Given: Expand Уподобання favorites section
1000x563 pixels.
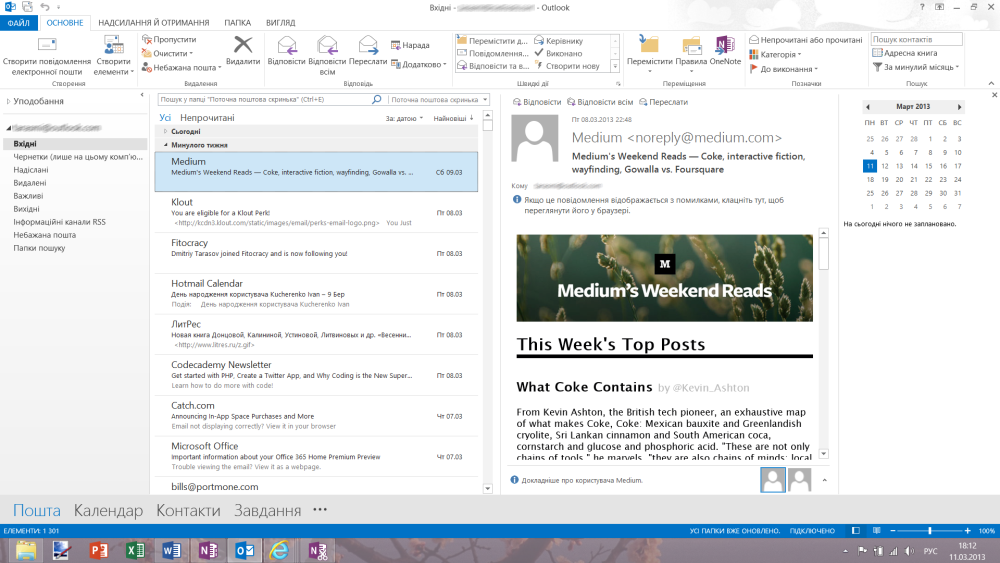Looking at the screenshot, I should point(8,101).
